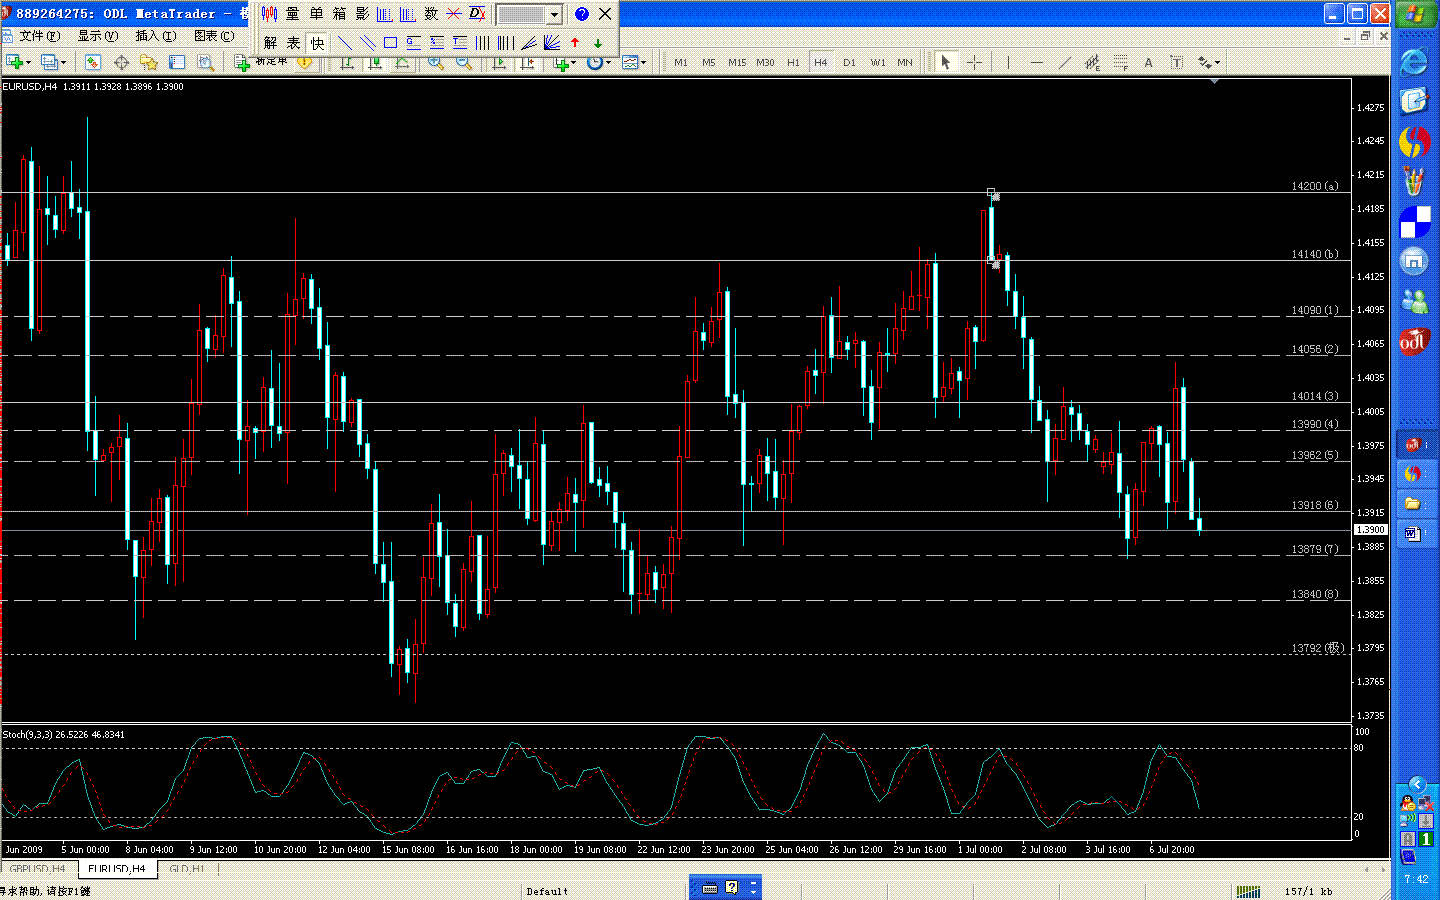Select the rectangle drawing tool
The width and height of the screenshot is (1440, 900).
390,43
